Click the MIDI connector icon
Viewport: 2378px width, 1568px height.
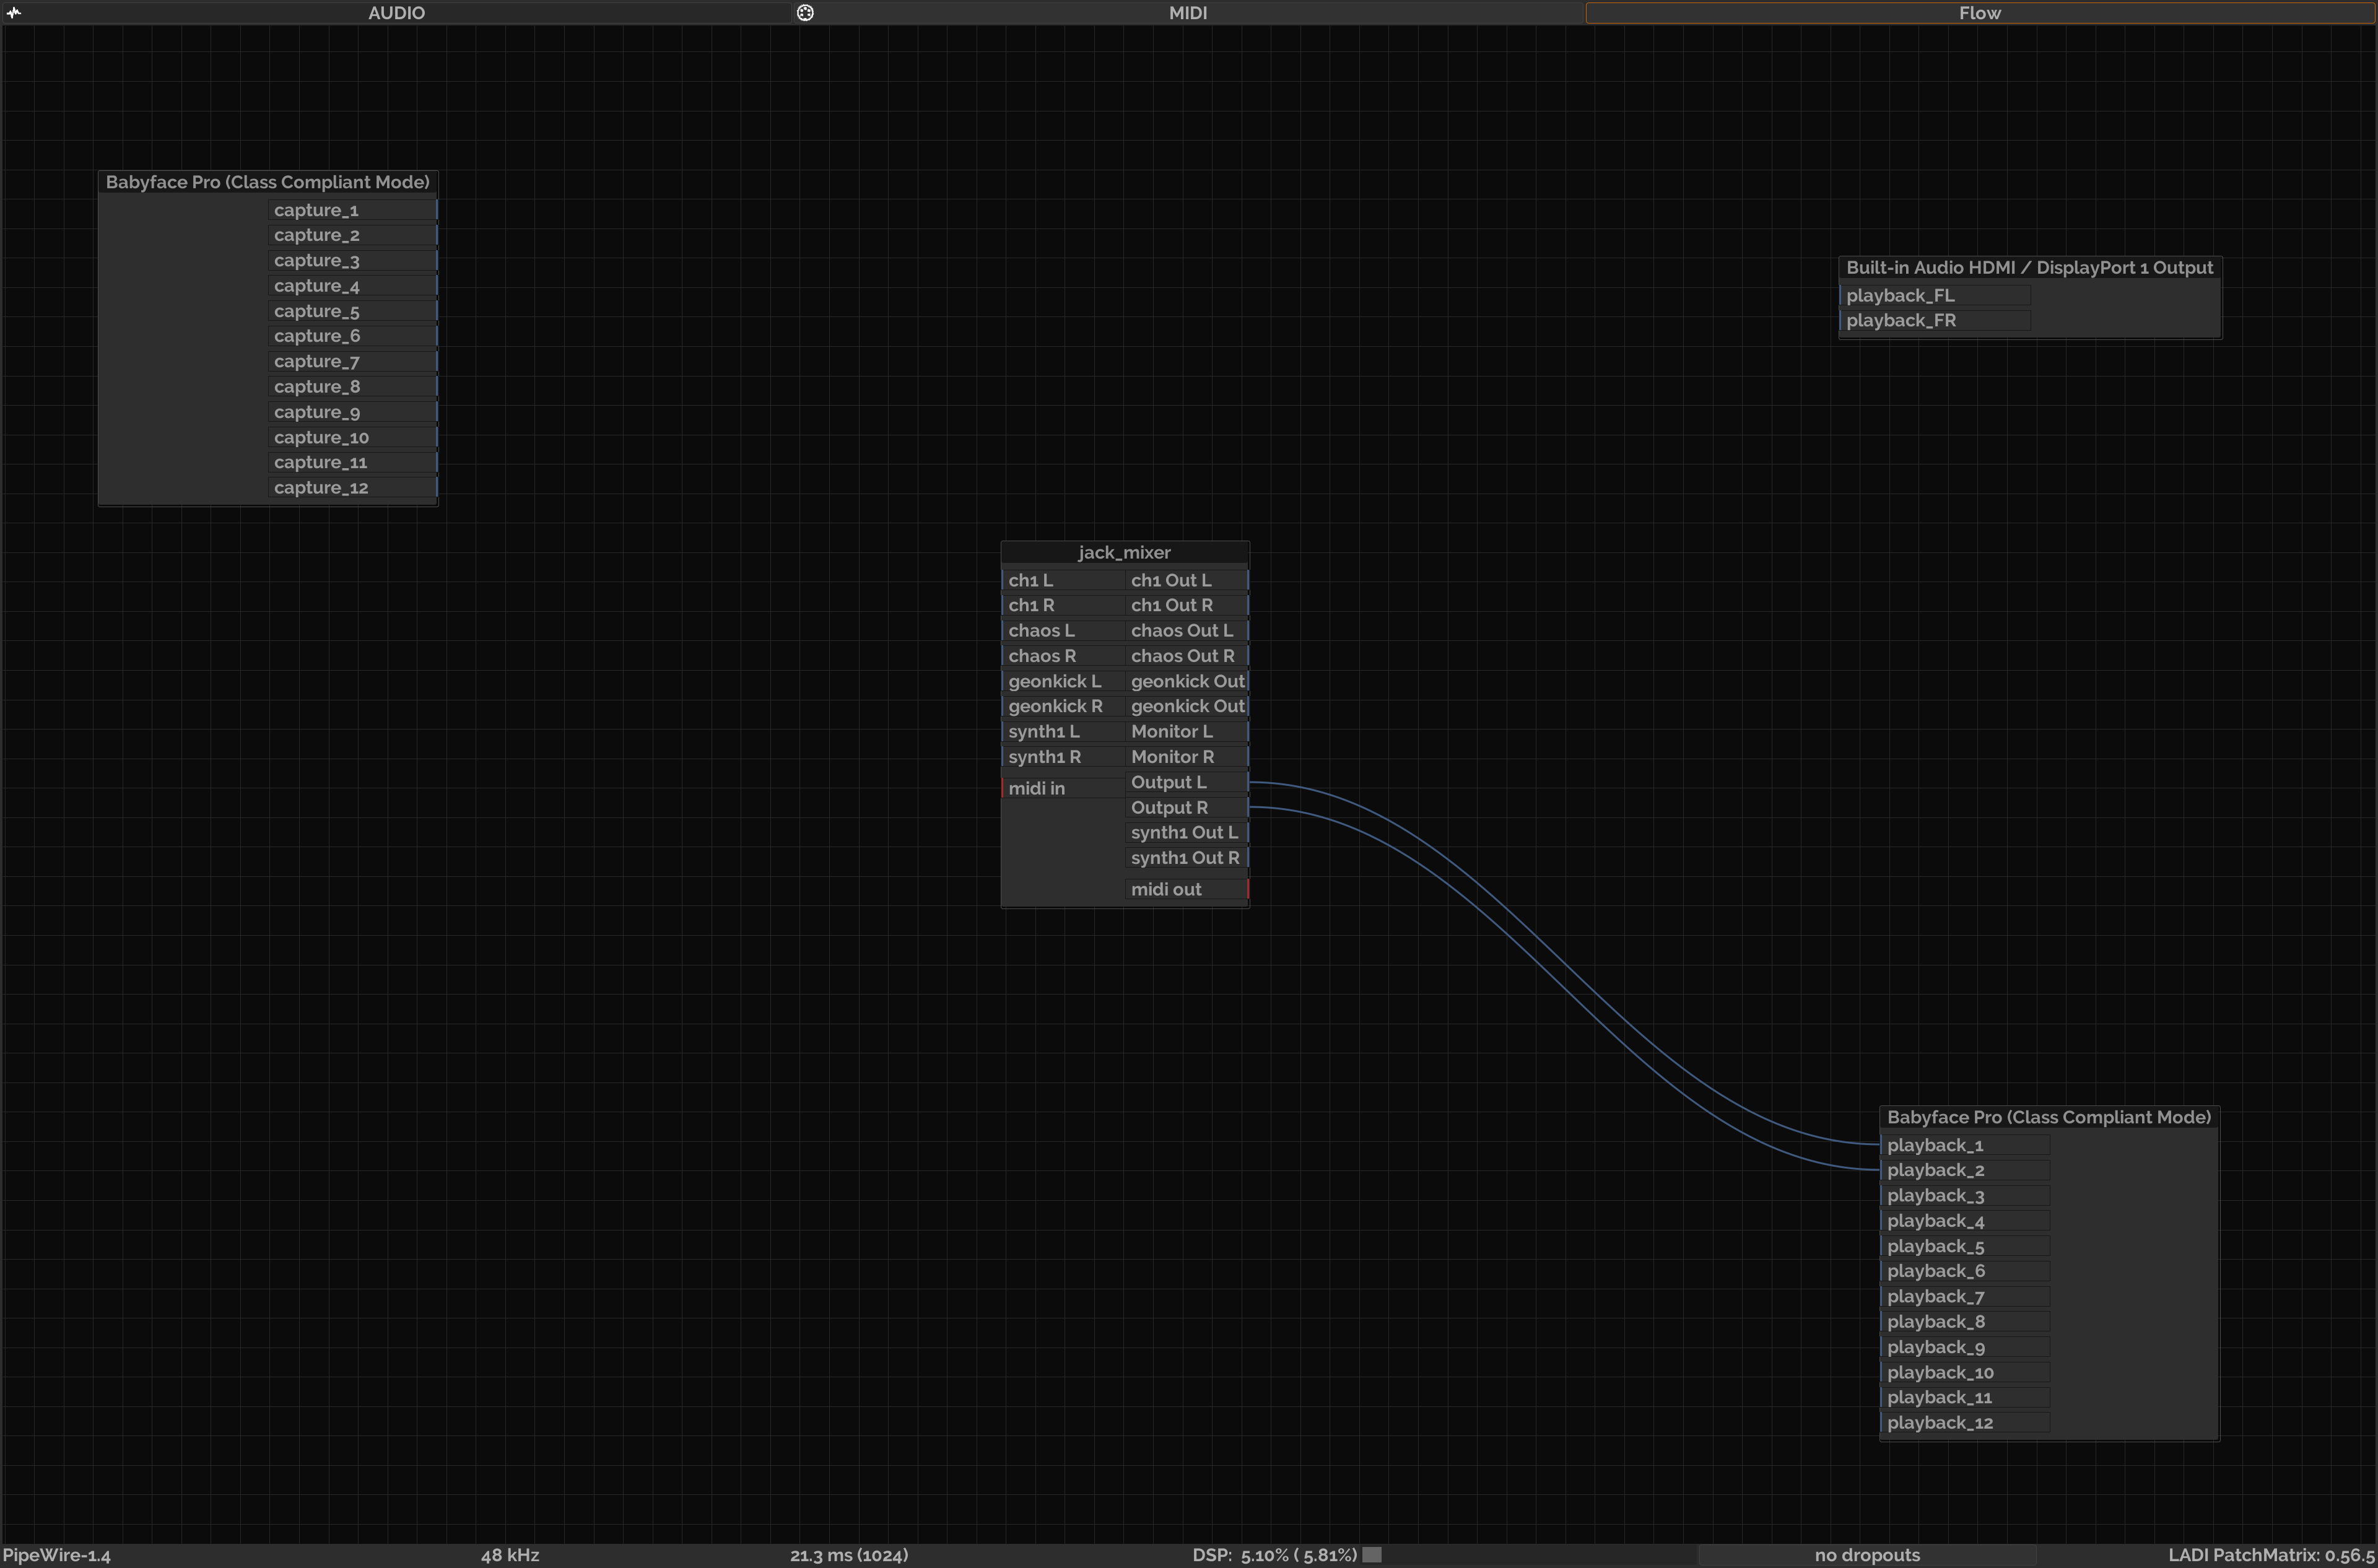tap(805, 13)
